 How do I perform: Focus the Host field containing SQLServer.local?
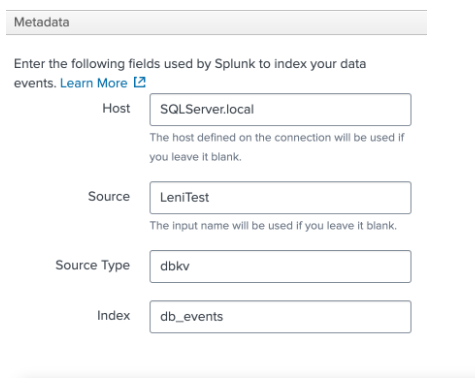pyautogui.click(x=280, y=110)
